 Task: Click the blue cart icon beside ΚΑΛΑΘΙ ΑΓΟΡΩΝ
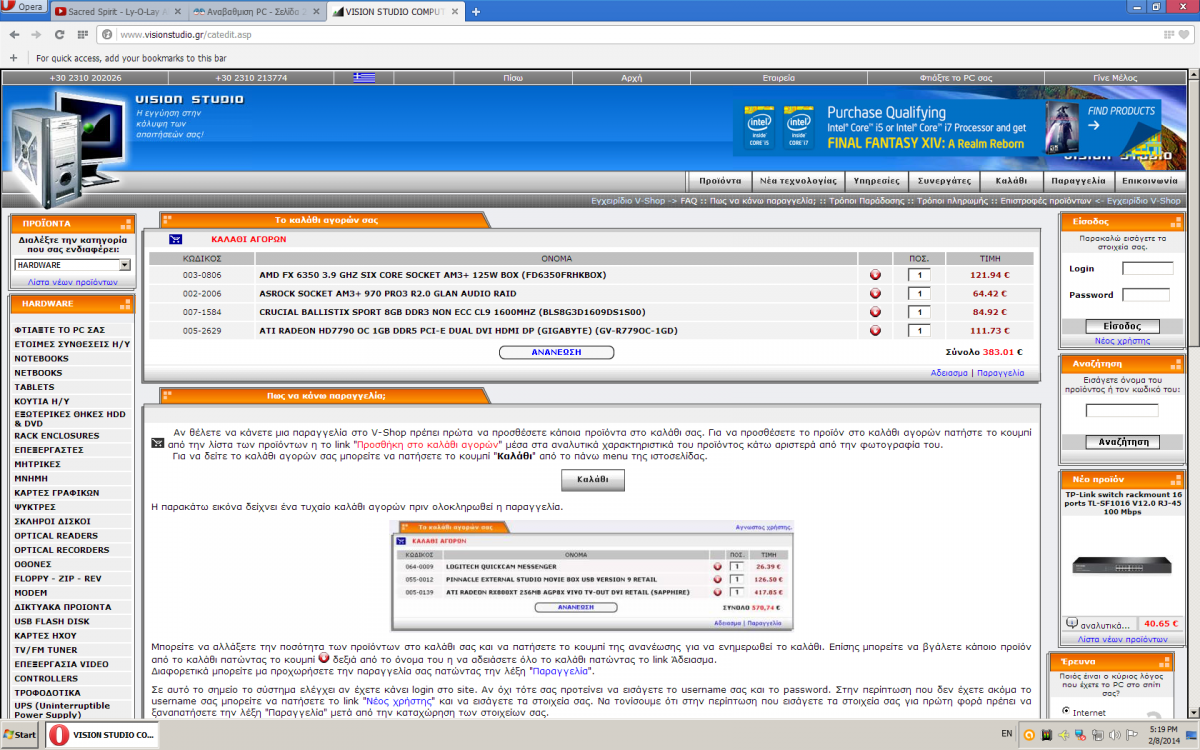coord(176,239)
